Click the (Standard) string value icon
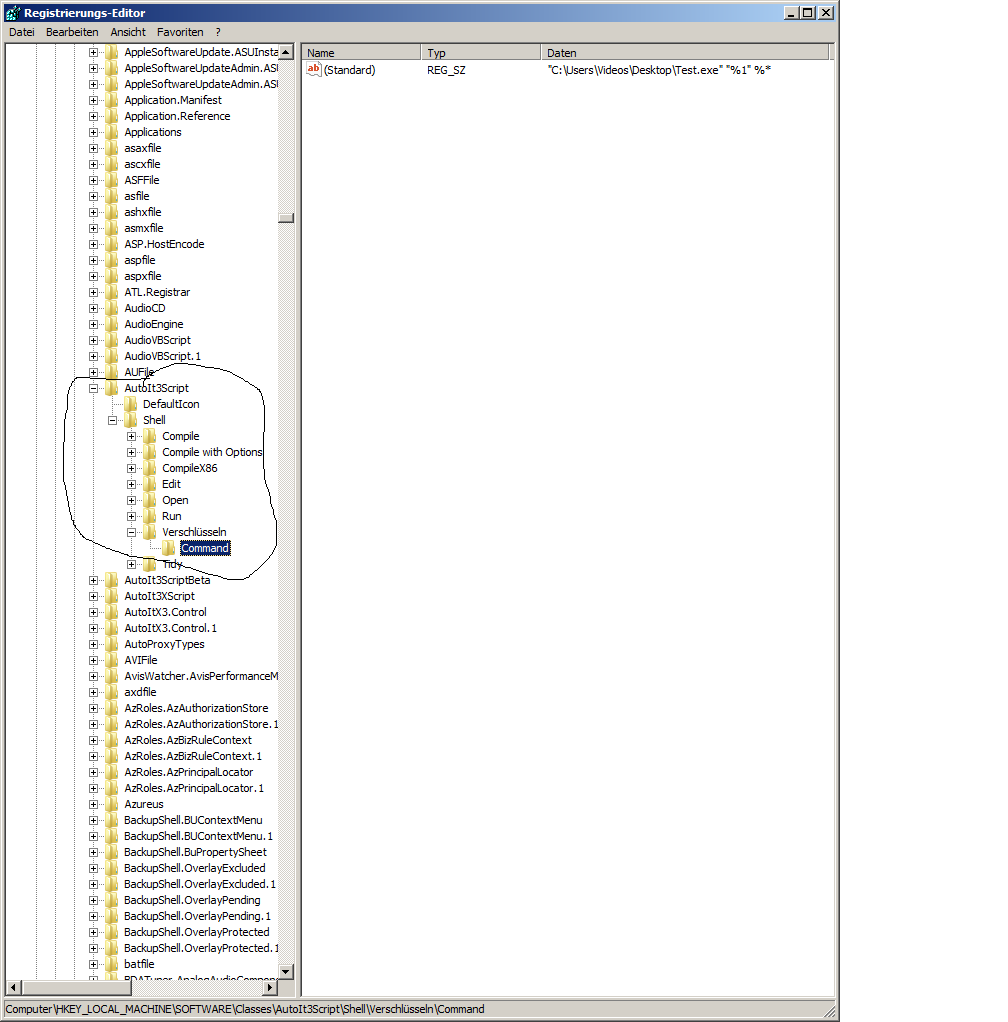 coord(313,70)
